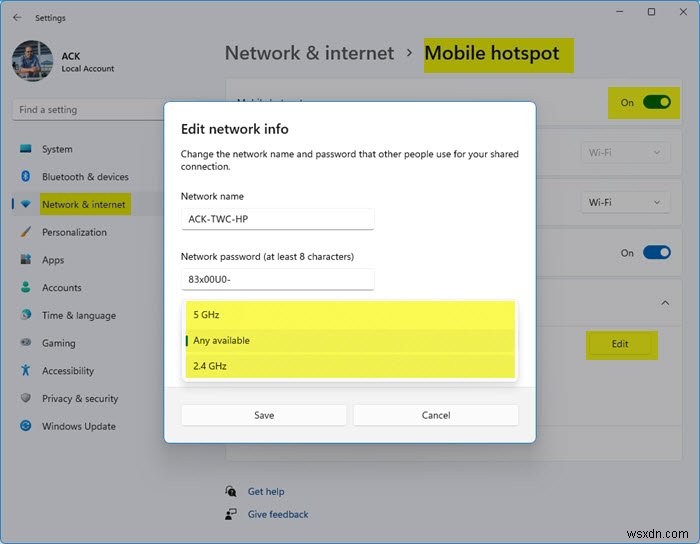
Task: Click the Personalization paintbrush icon
Action: (25, 232)
